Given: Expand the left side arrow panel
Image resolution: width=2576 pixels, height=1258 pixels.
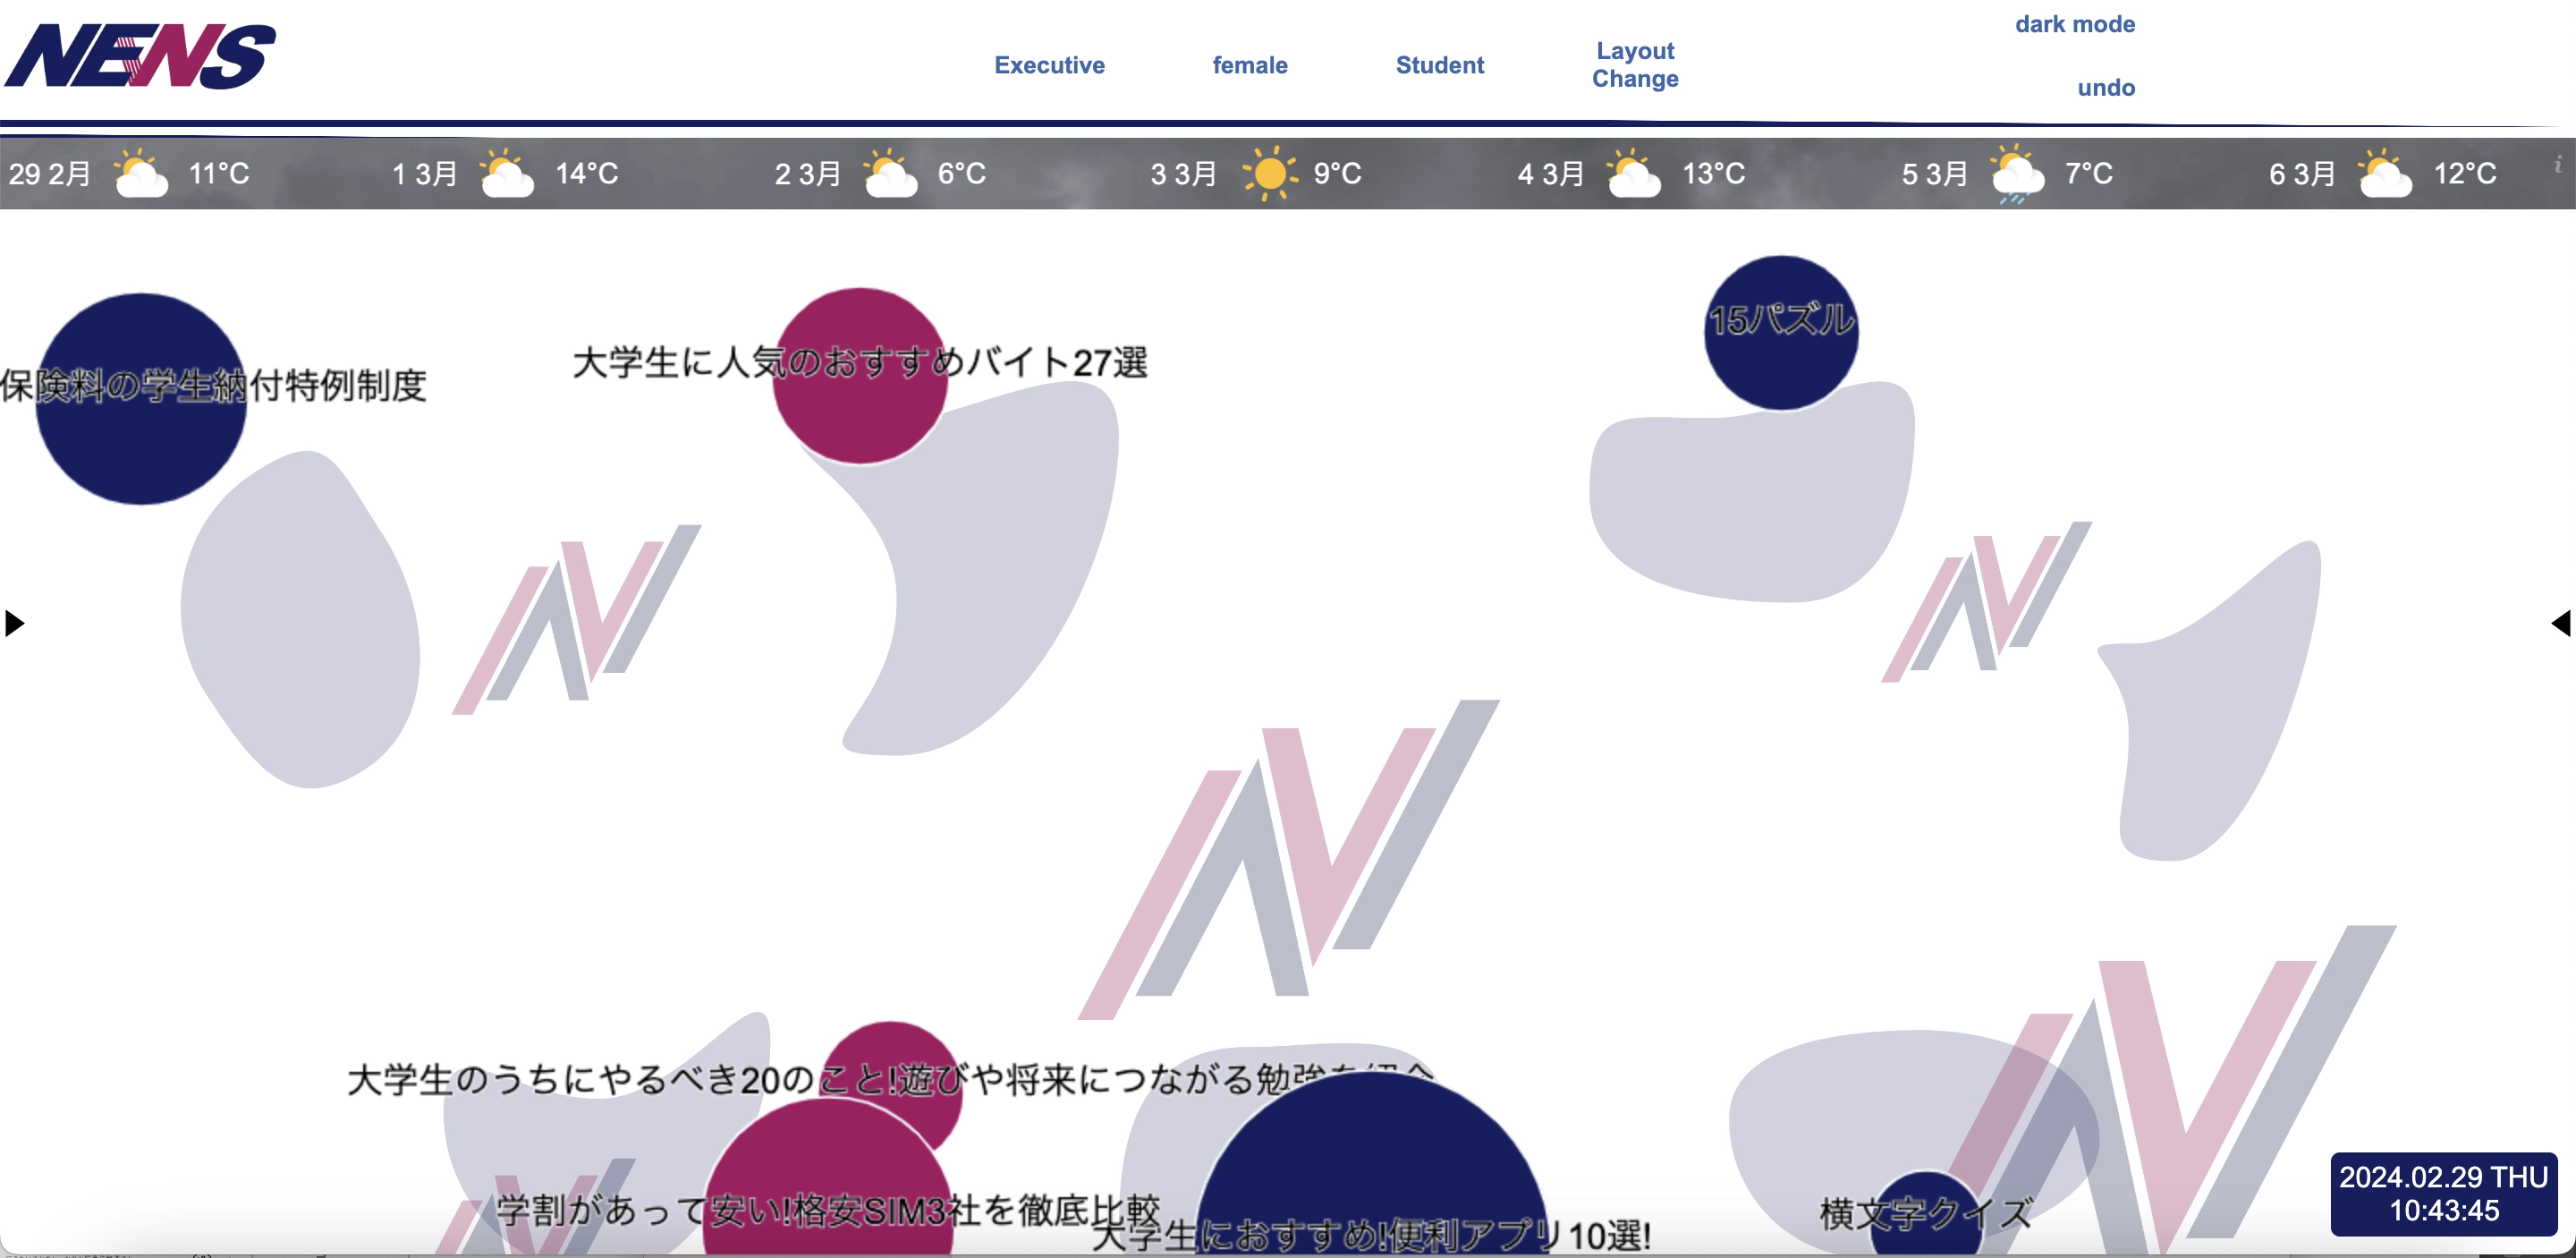Looking at the screenshot, I should 14,623.
